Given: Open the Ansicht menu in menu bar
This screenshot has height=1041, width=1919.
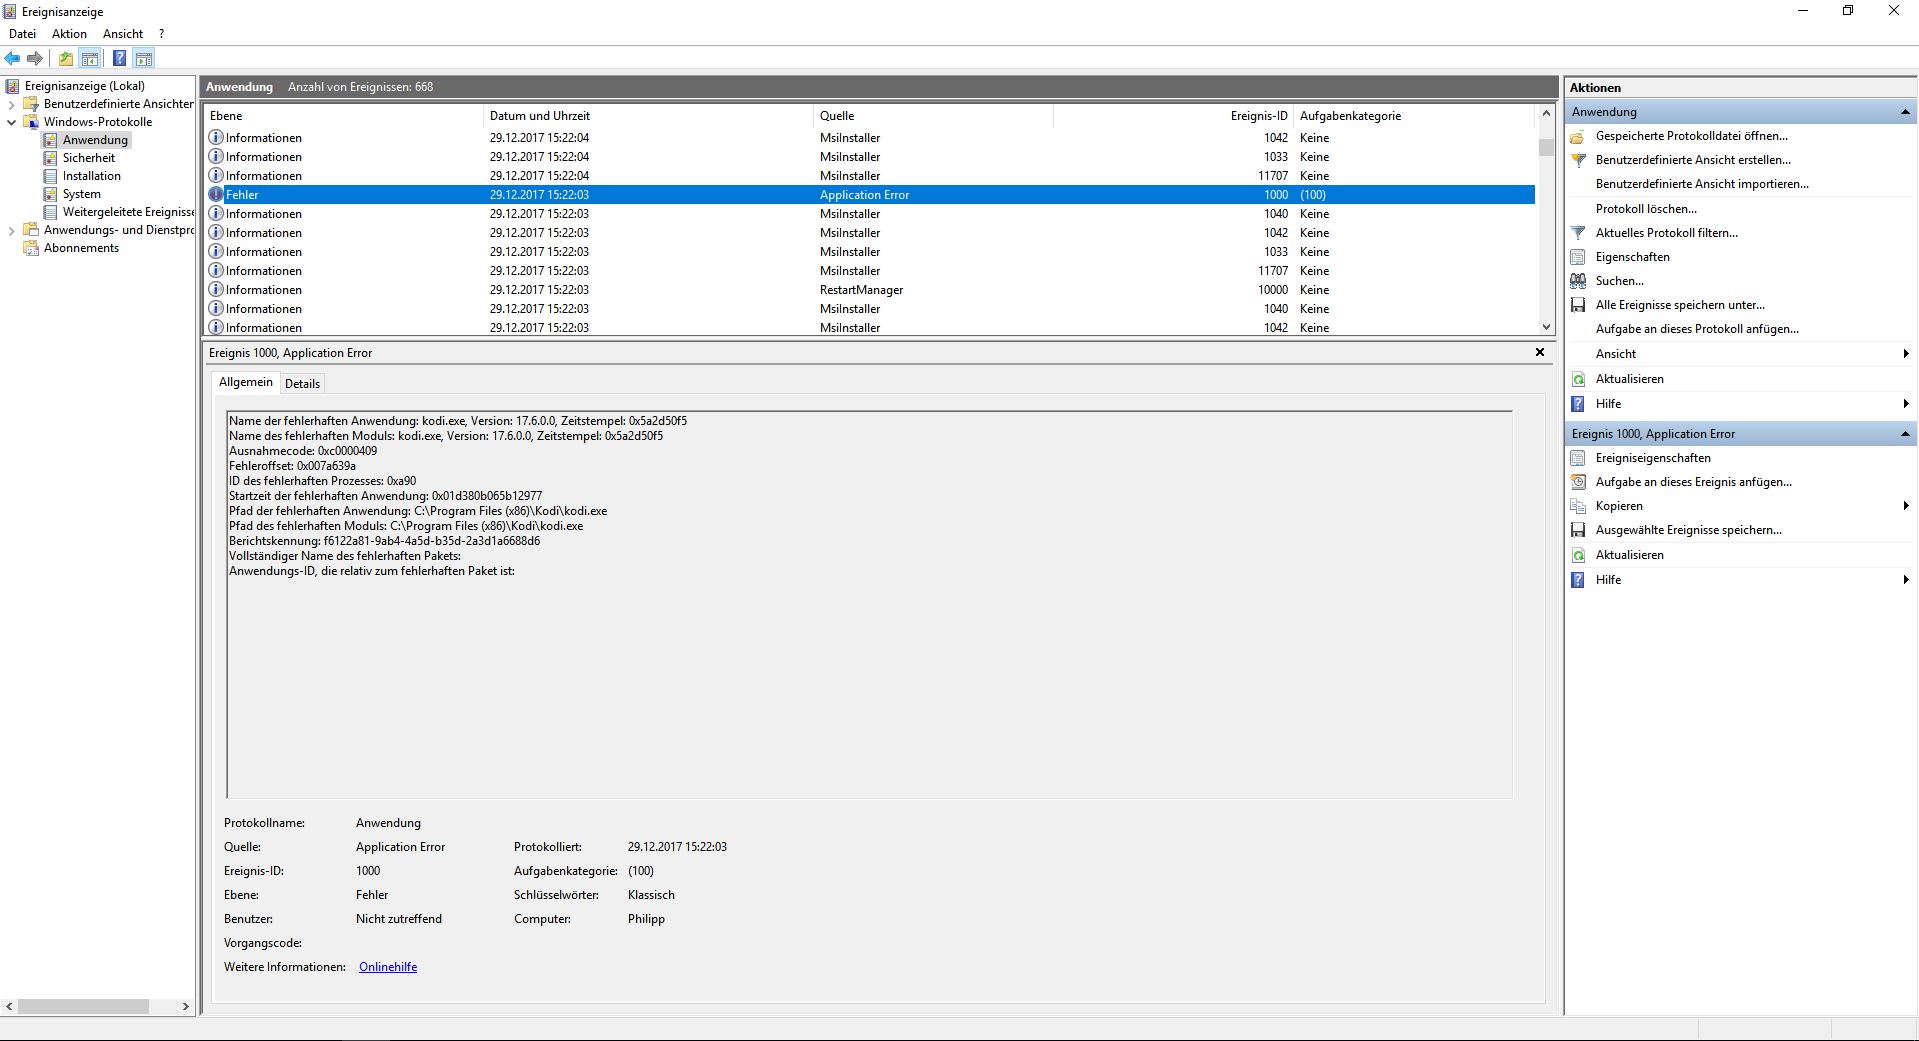Looking at the screenshot, I should pos(123,34).
